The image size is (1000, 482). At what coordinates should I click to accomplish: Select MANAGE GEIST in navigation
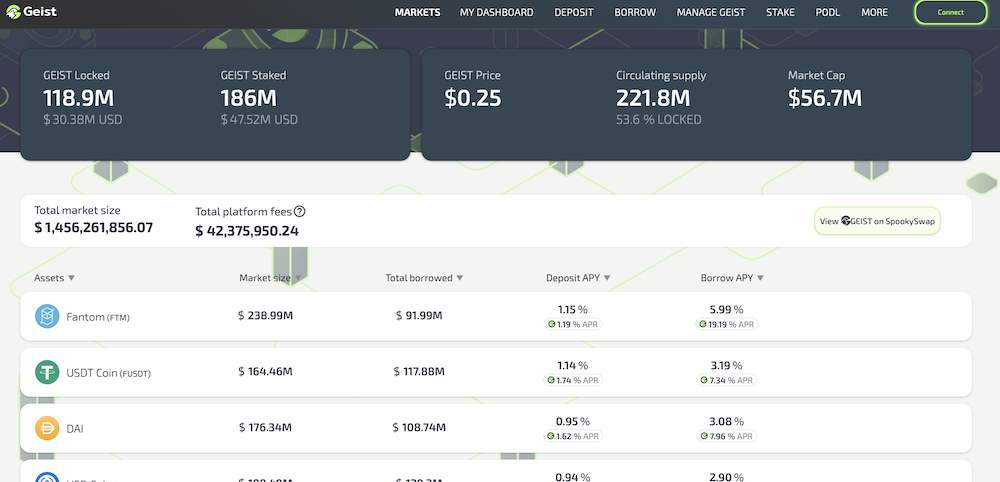click(x=710, y=12)
